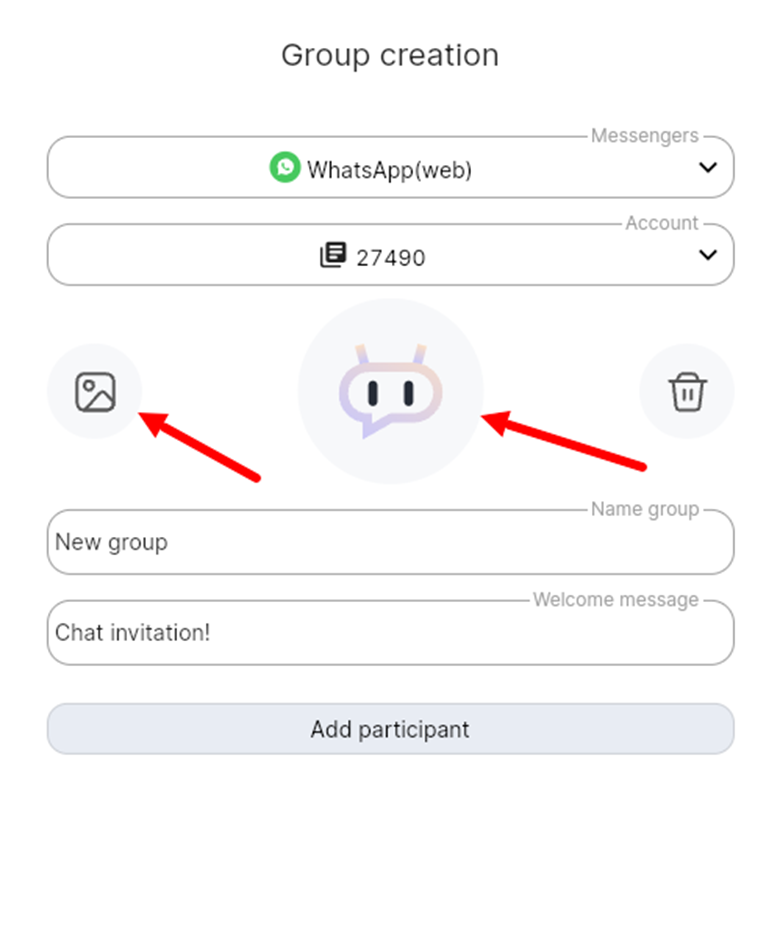
Task: Click the Welcome message field label
Action: [x=615, y=600]
